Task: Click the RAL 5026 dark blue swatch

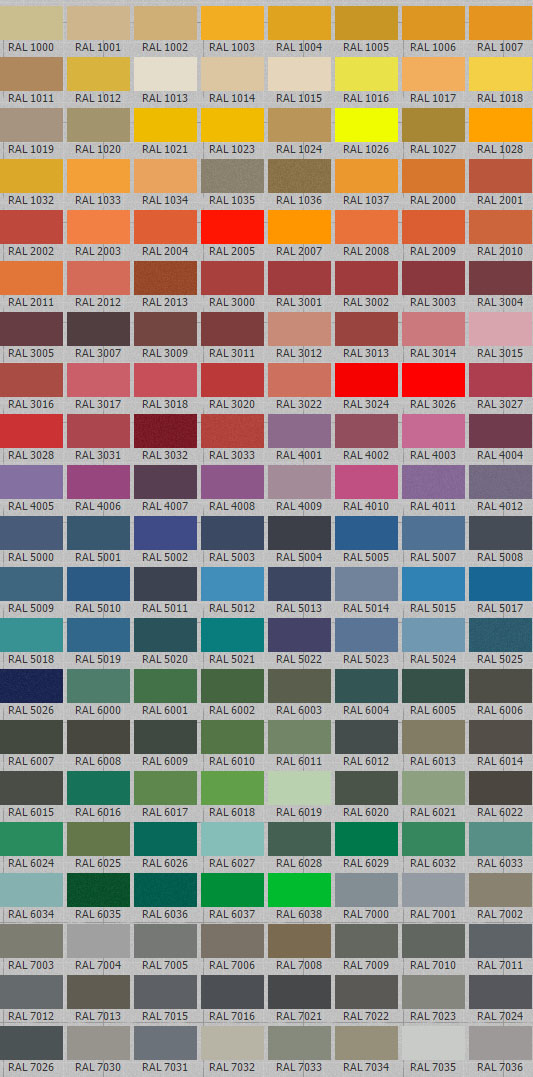Action: click(31, 686)
